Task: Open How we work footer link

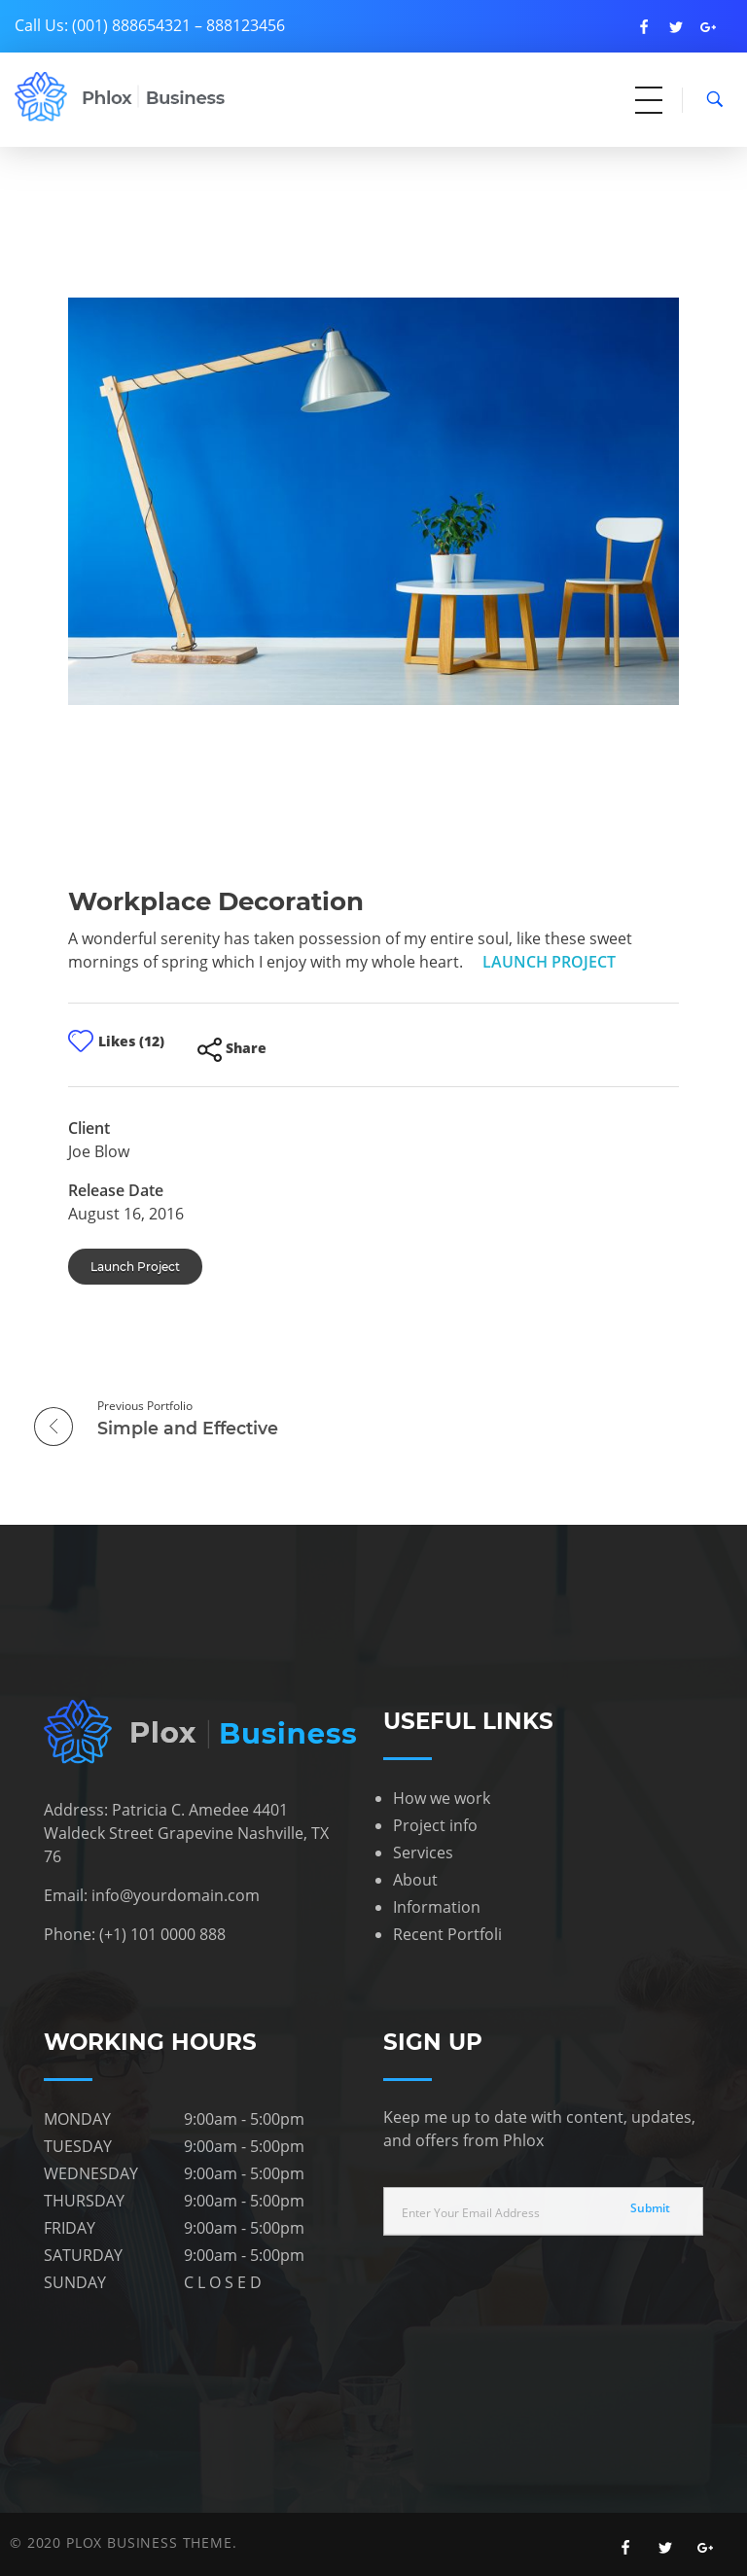Action: click(x=441, y=1798)
